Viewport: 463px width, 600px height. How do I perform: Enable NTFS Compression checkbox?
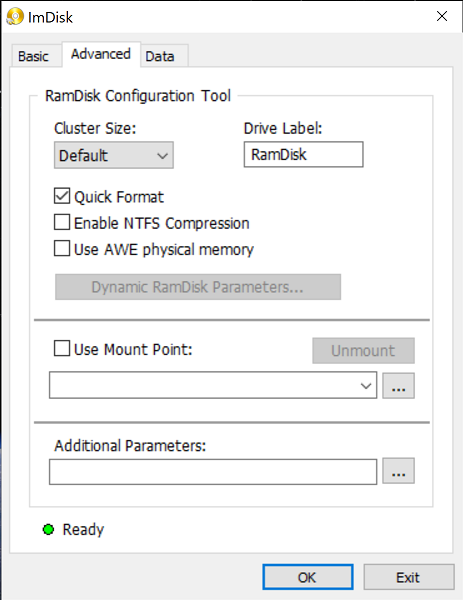(62, 222)
